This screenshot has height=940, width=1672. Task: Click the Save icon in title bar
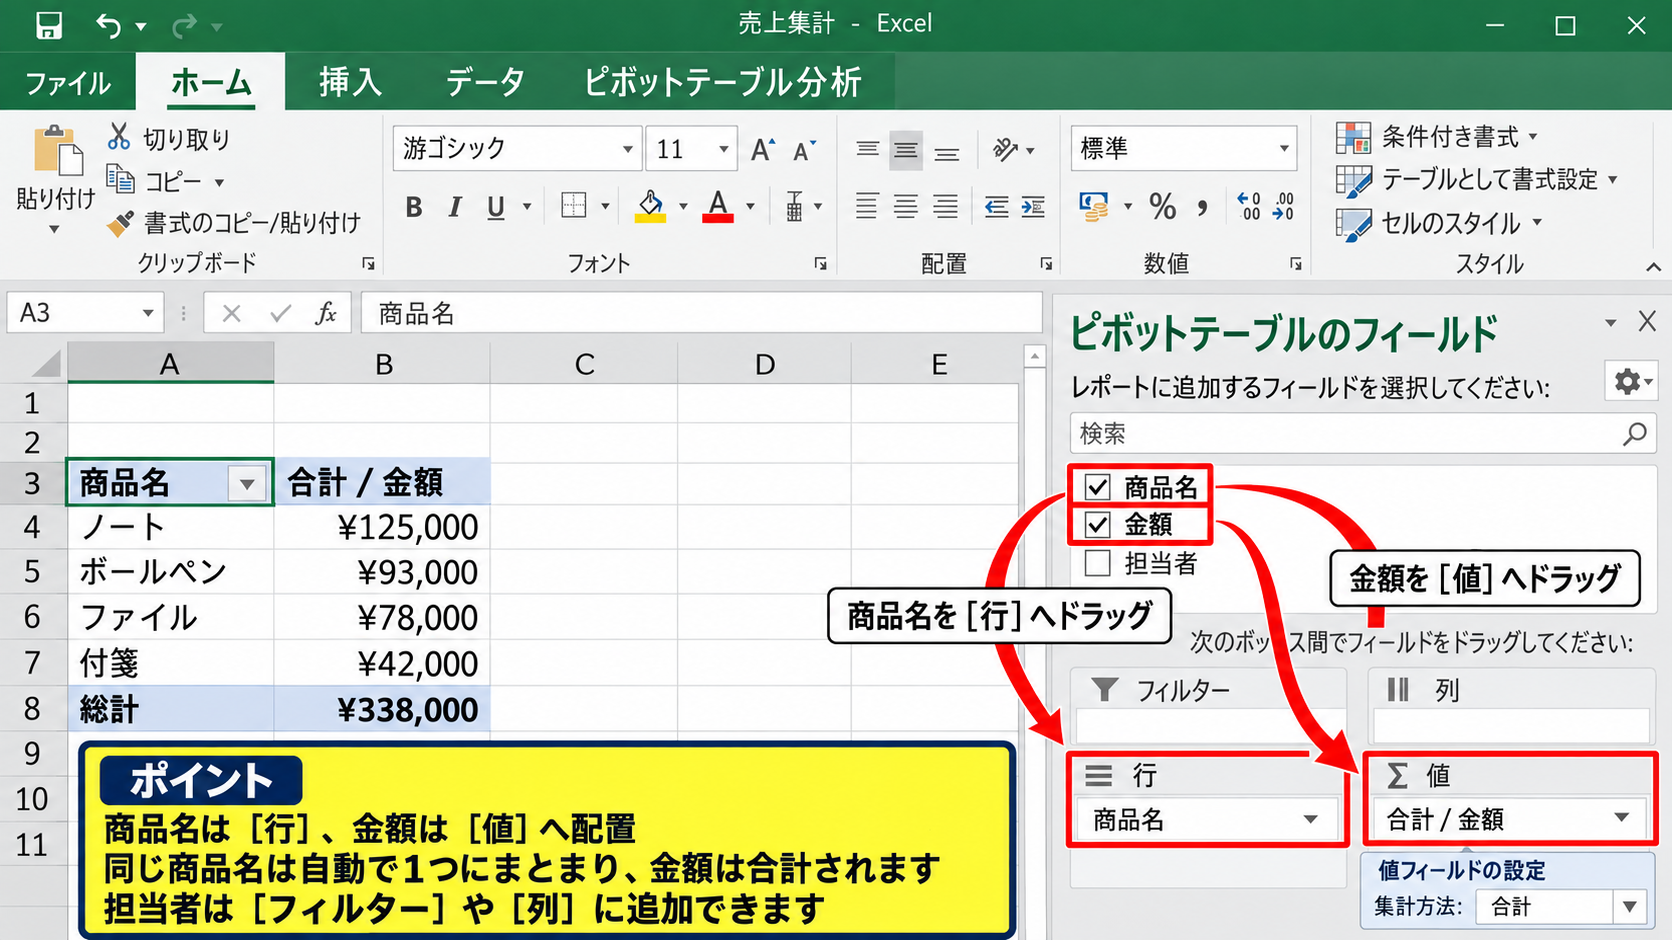coord(48,25)
